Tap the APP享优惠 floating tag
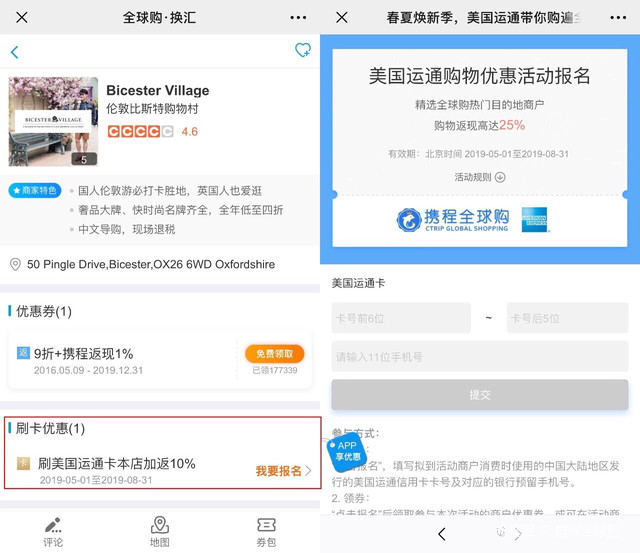Screen dimensions: 640x553 tap(347, 451)
